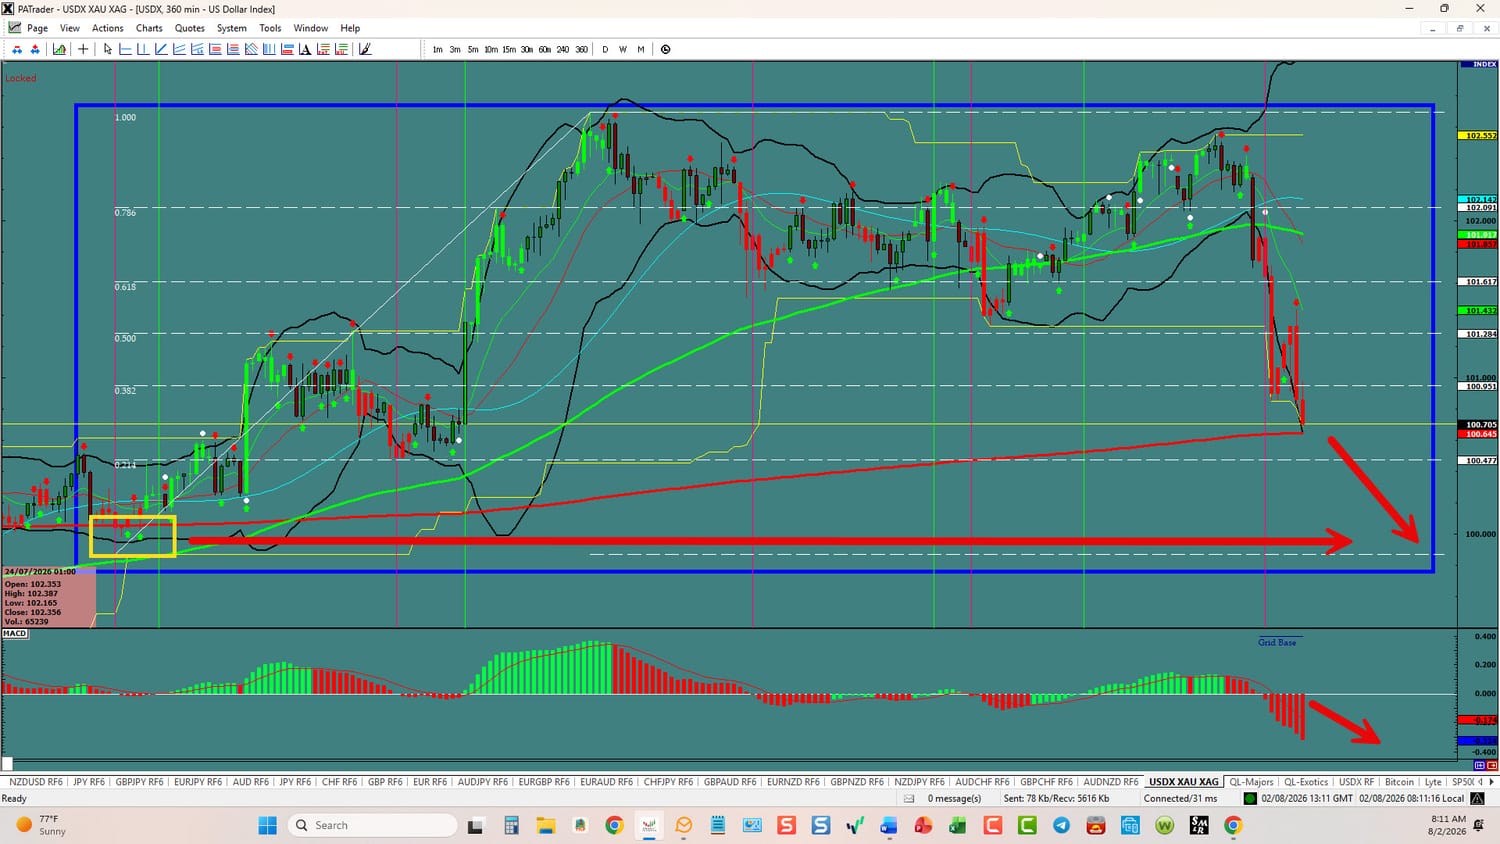The height and width of the screenshot is (844, 1500).
Task: Switch to the AUDNZD RF6 tab
Action: click(x=1111, y=782)
